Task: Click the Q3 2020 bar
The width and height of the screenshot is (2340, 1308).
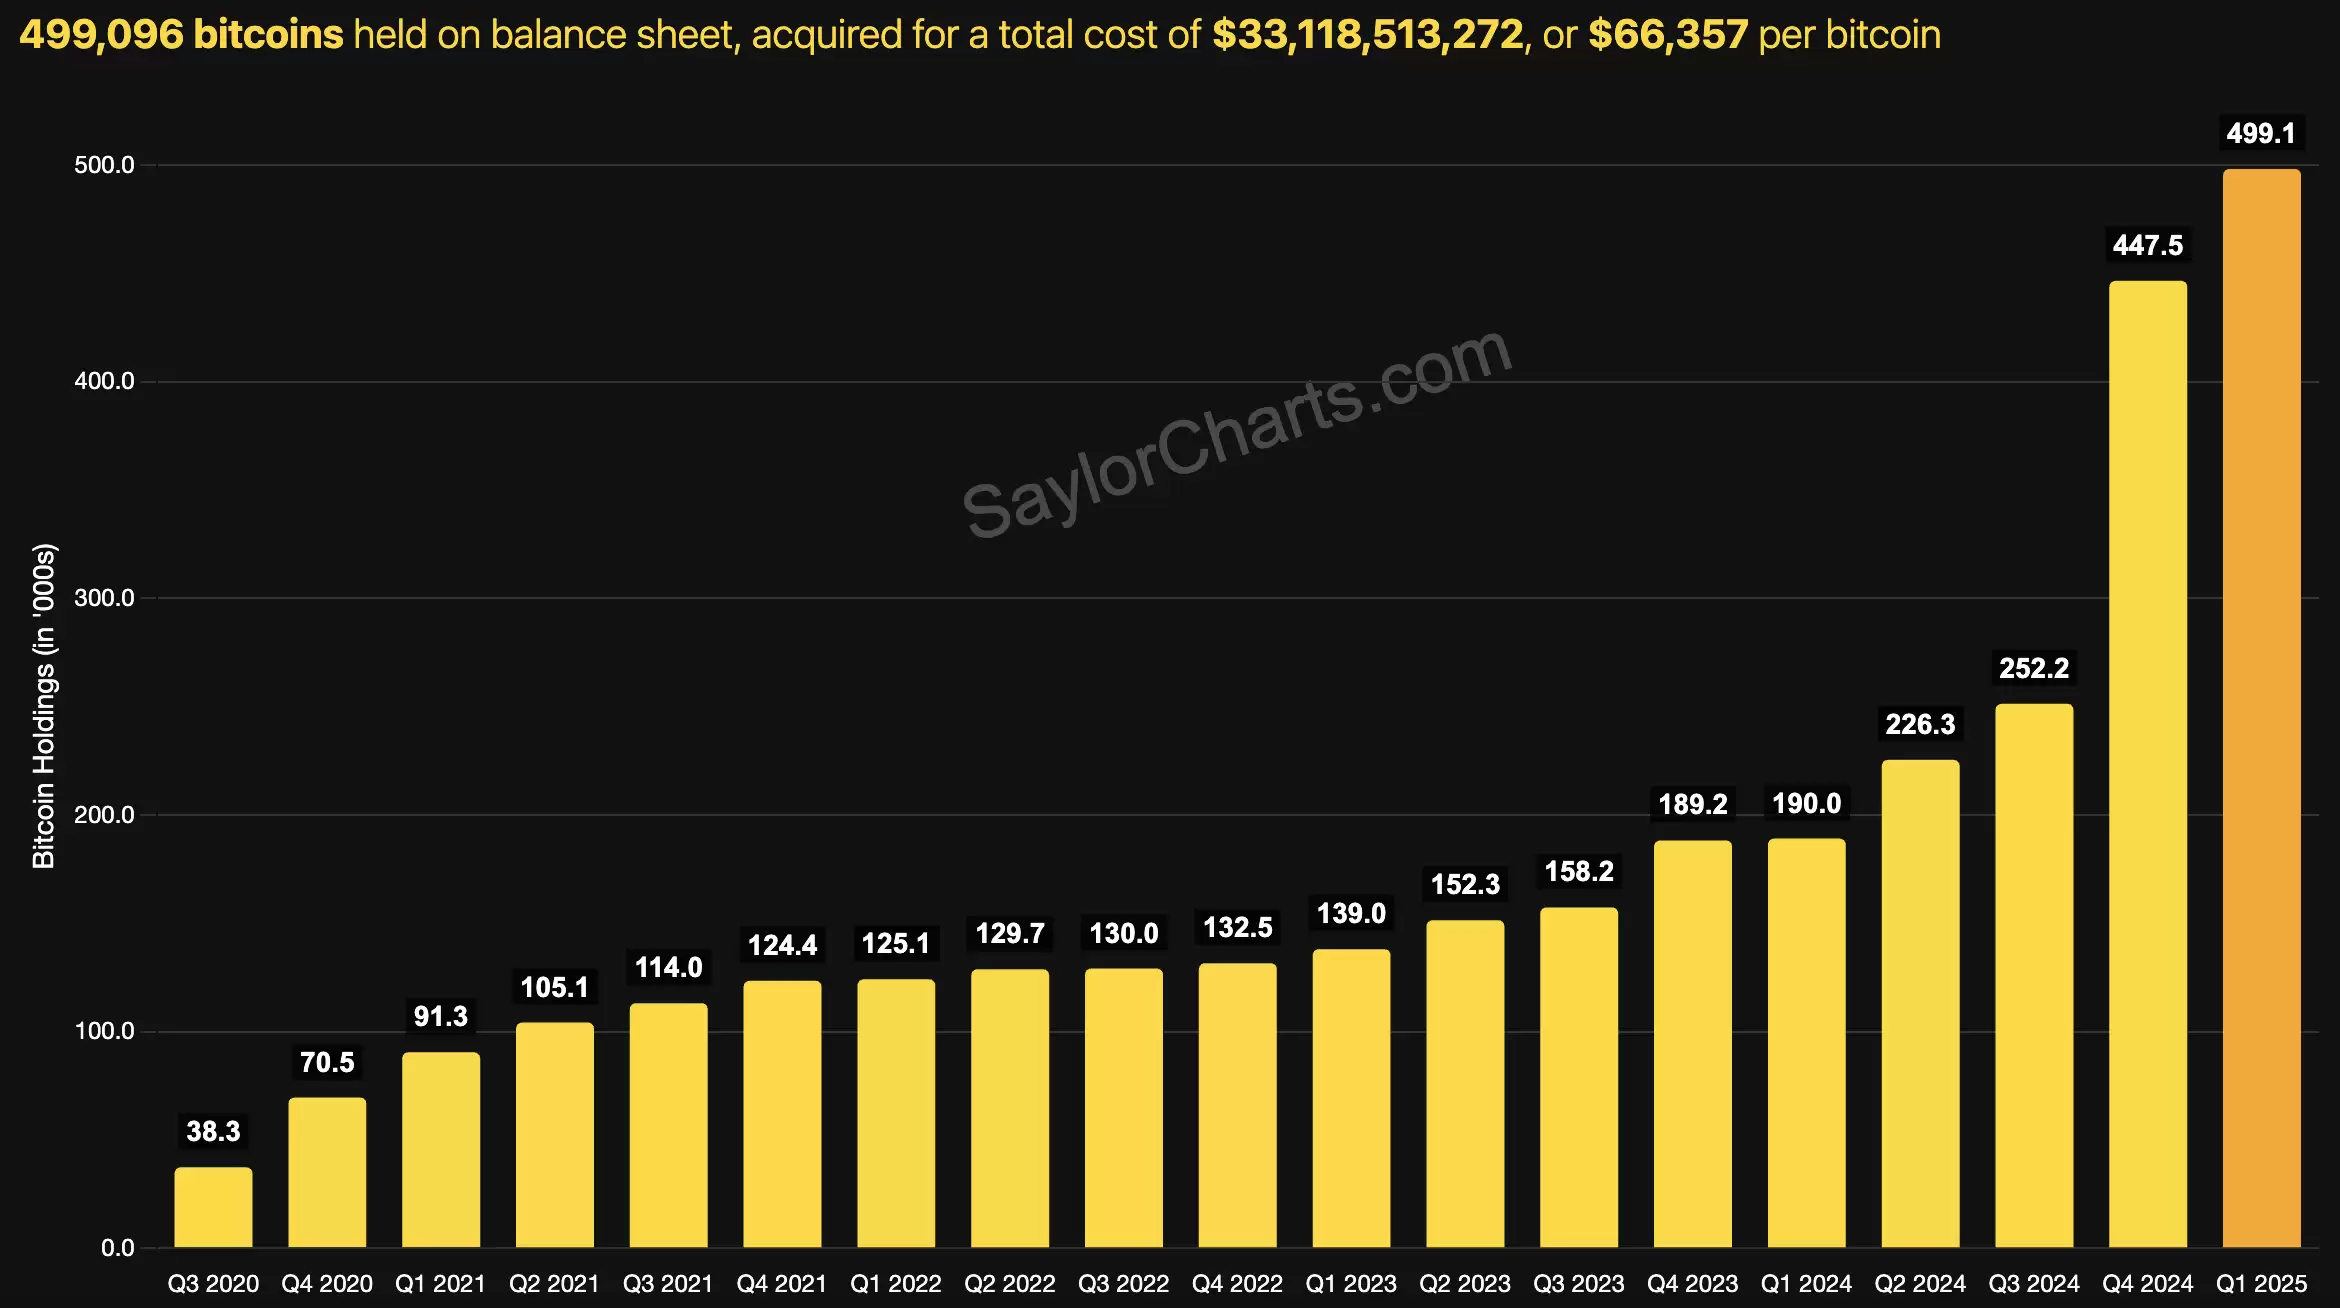Action: (x=213, y=1207)
